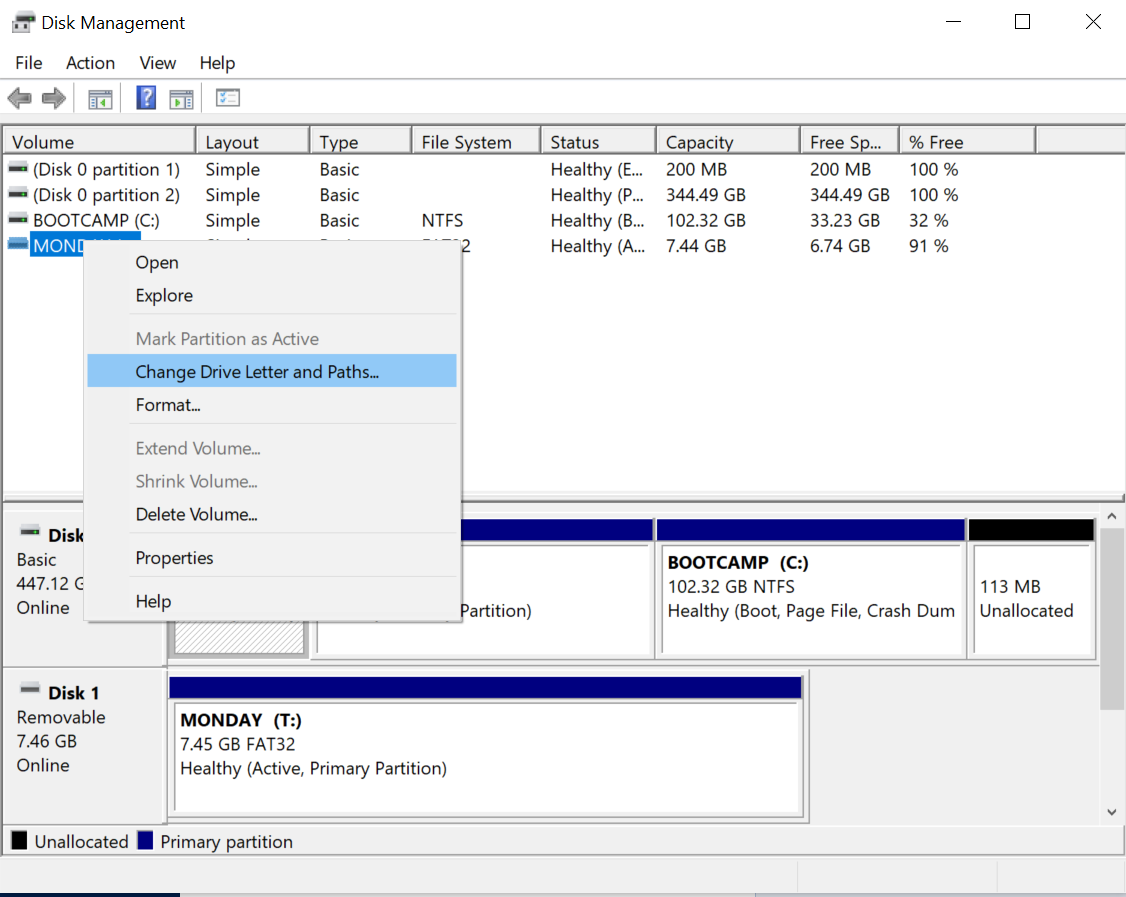Sort by the Free Sp... column header
The height and width of the screenshot is (897, 1126).
850,141
